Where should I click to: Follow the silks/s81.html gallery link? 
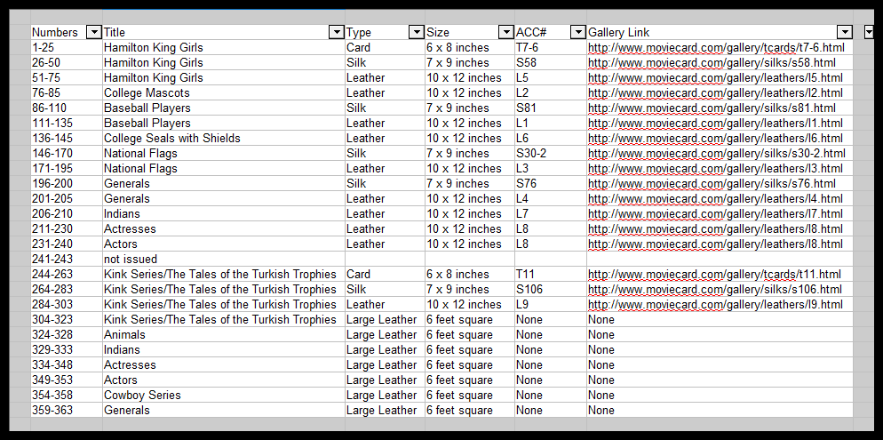712,108
